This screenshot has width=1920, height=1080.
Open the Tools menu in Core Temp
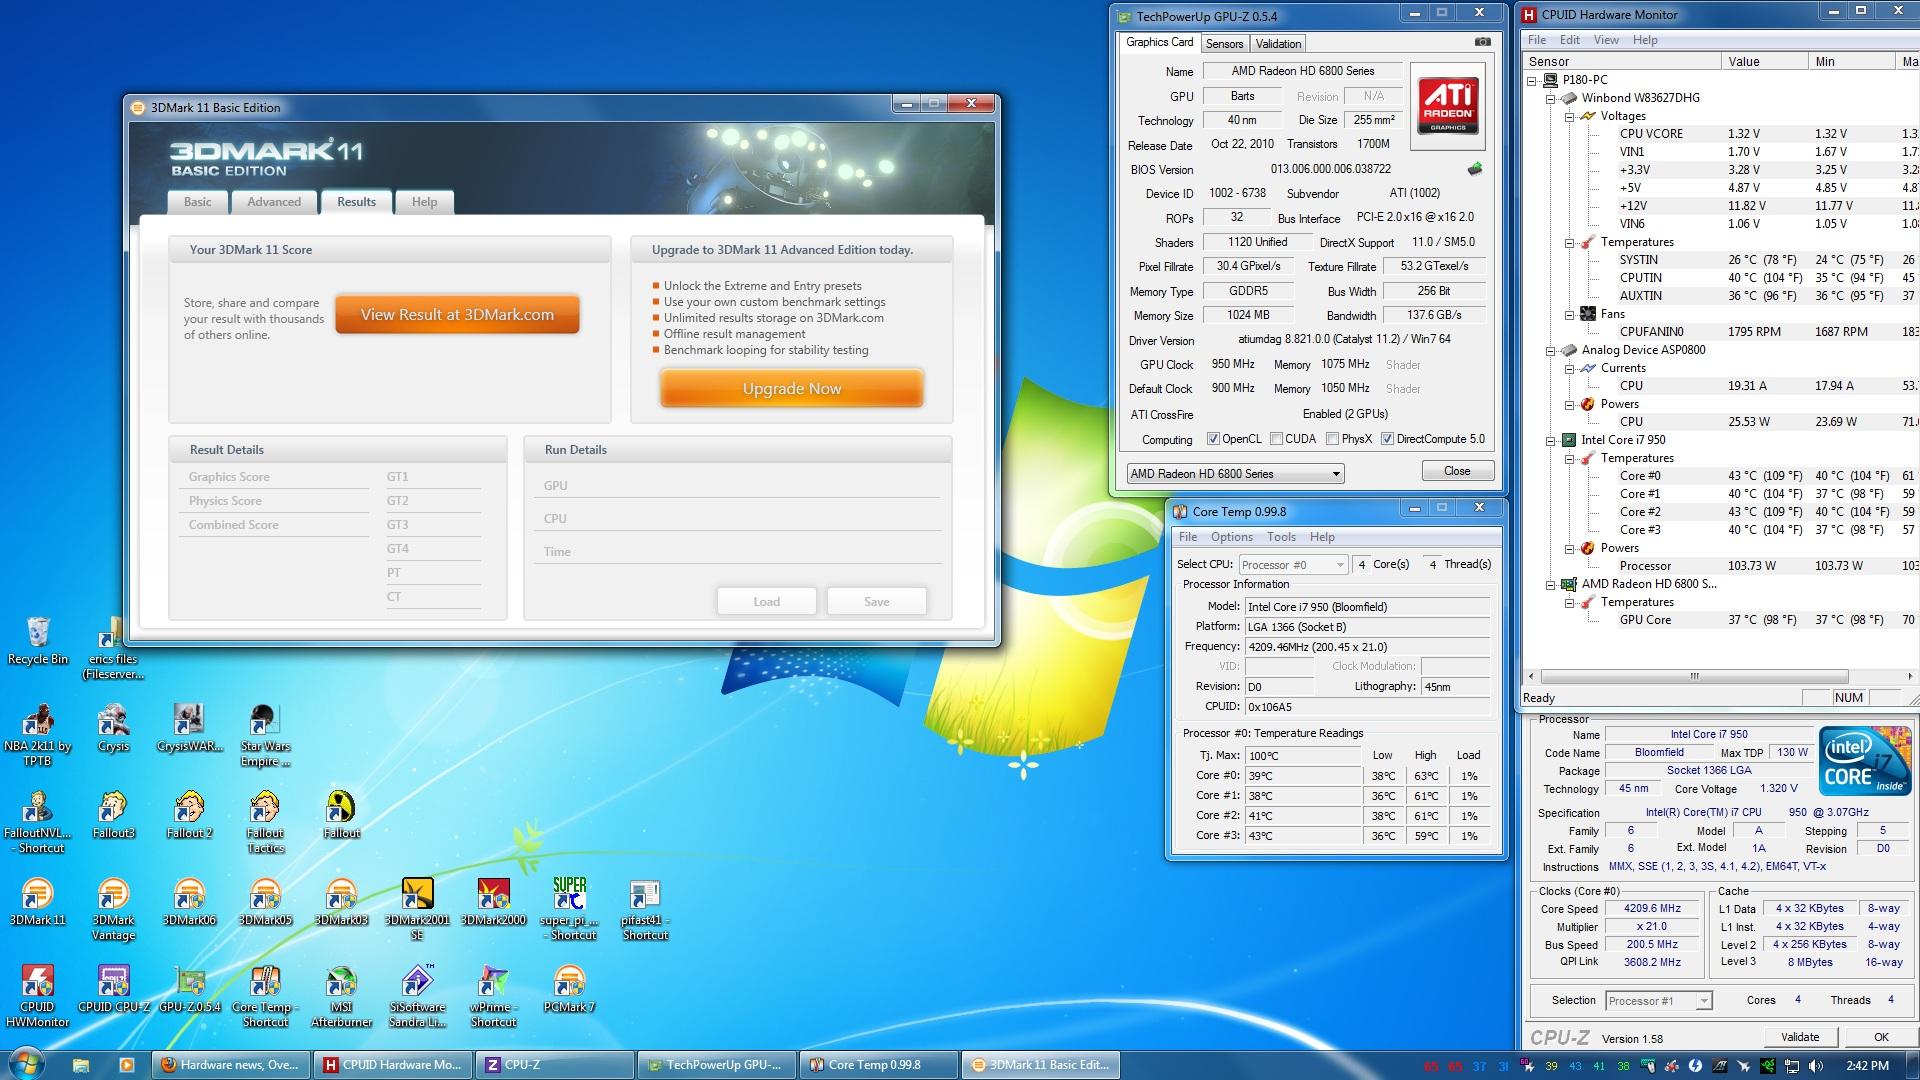1281,537
